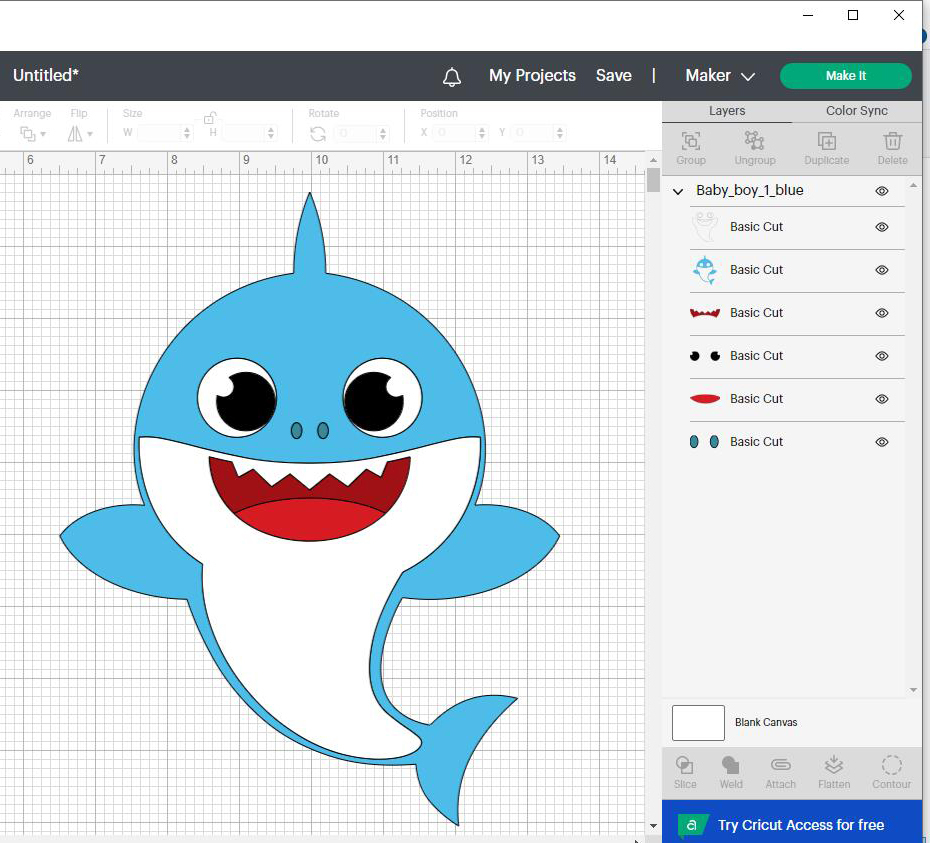Open the Maker machine dropdown
The image size is (930, 843).
click(x=720, y=76)
